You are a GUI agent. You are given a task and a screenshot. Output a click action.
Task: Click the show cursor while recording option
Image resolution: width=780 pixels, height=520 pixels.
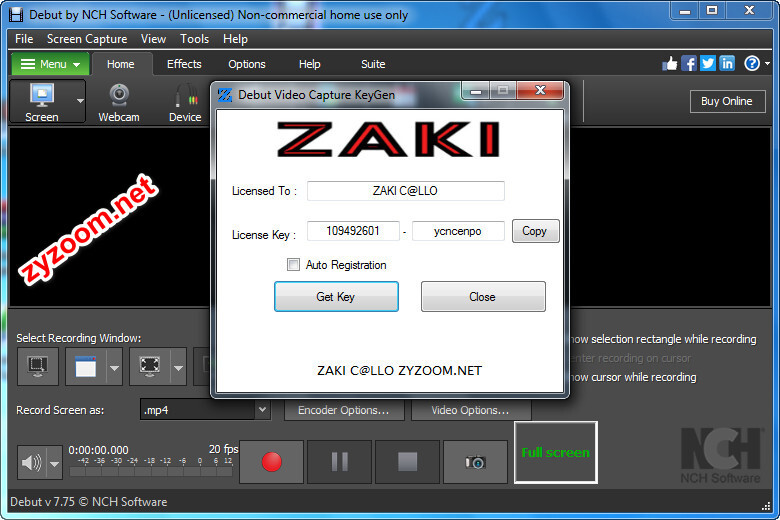click(633, 377)
